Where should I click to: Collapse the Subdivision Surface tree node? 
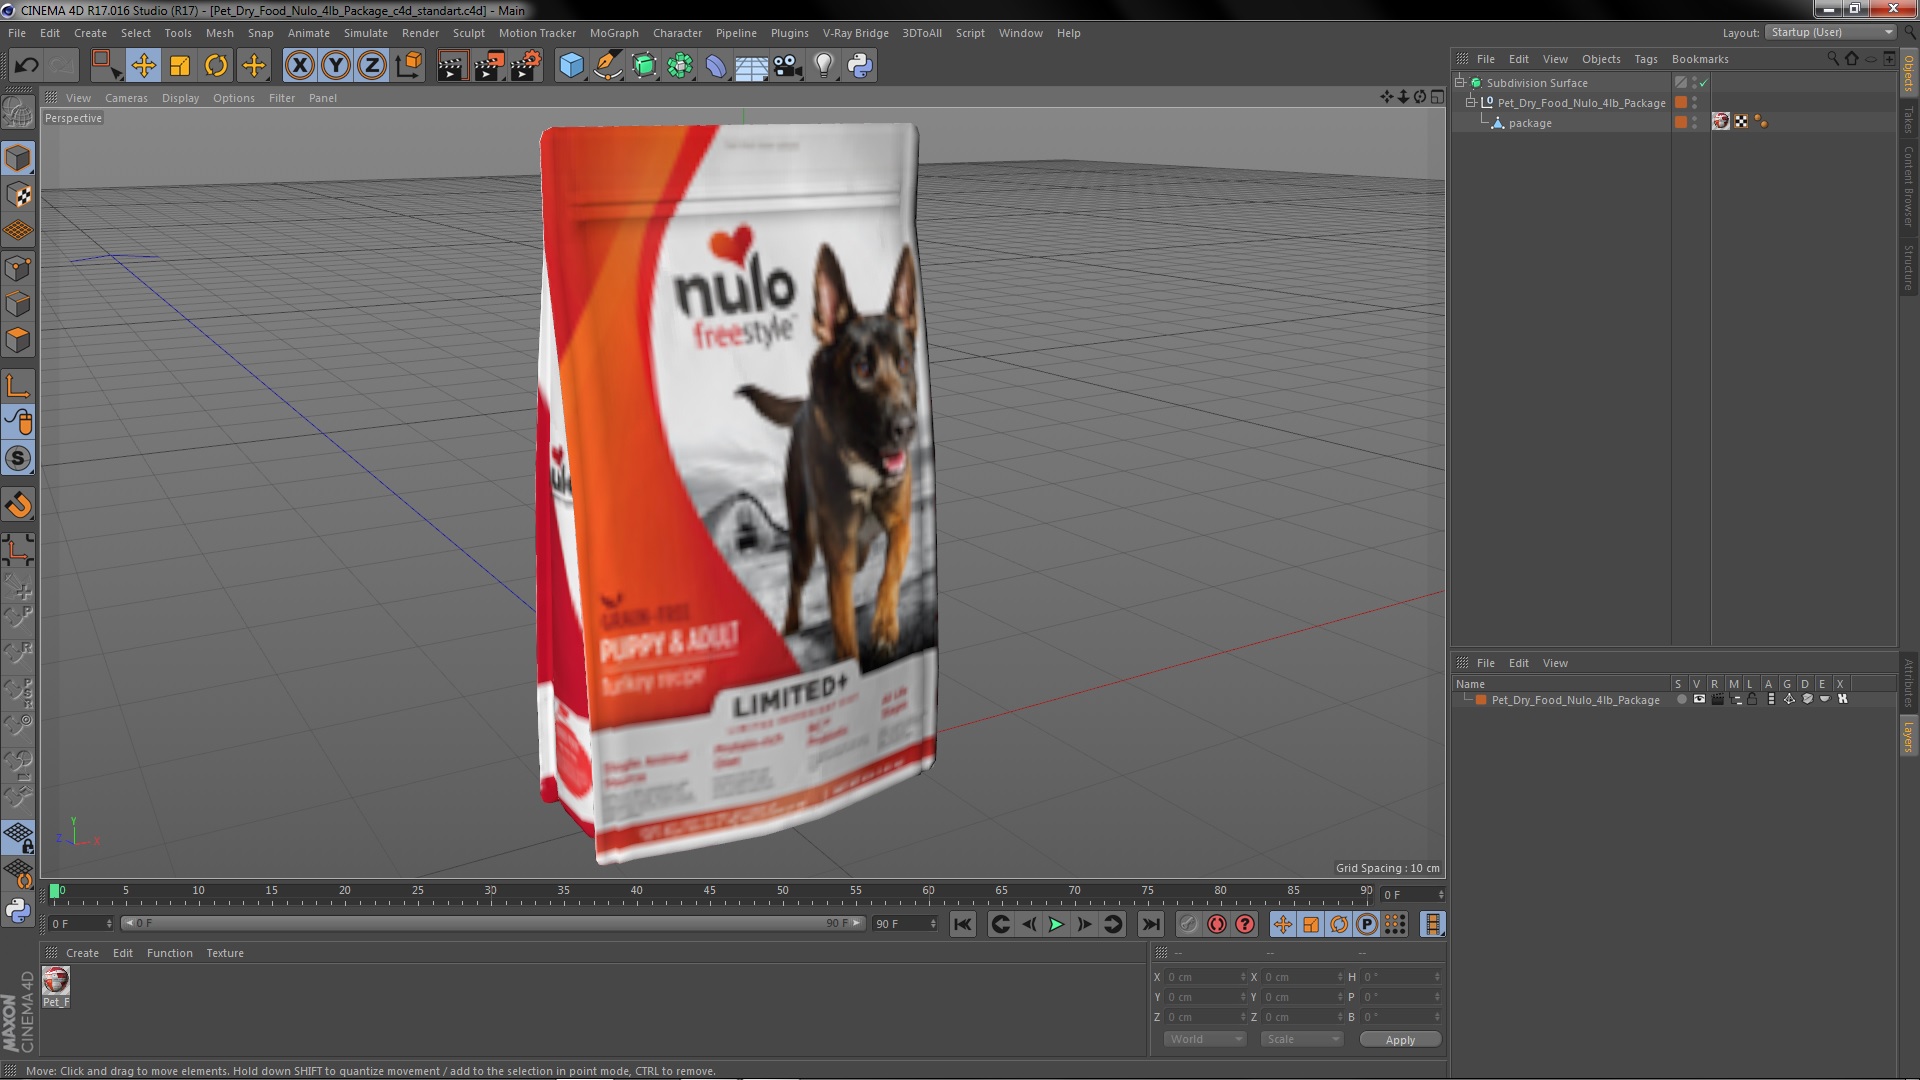[1460, 83]
